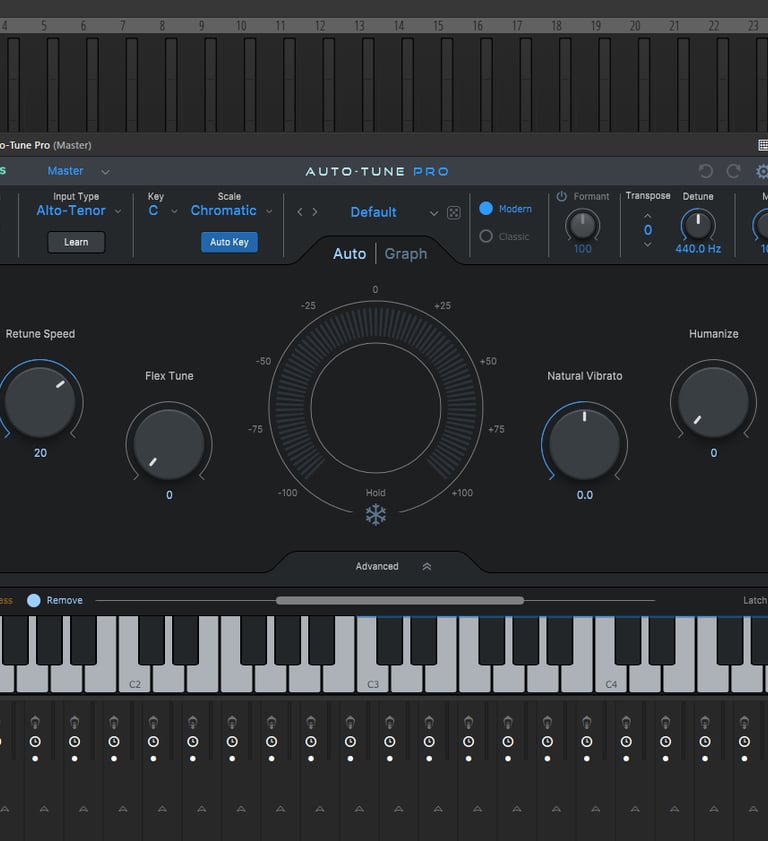This screenshot has height=841, width=768.
Task: Click the Natural Vibrato knob
Action: click(585, 445)
